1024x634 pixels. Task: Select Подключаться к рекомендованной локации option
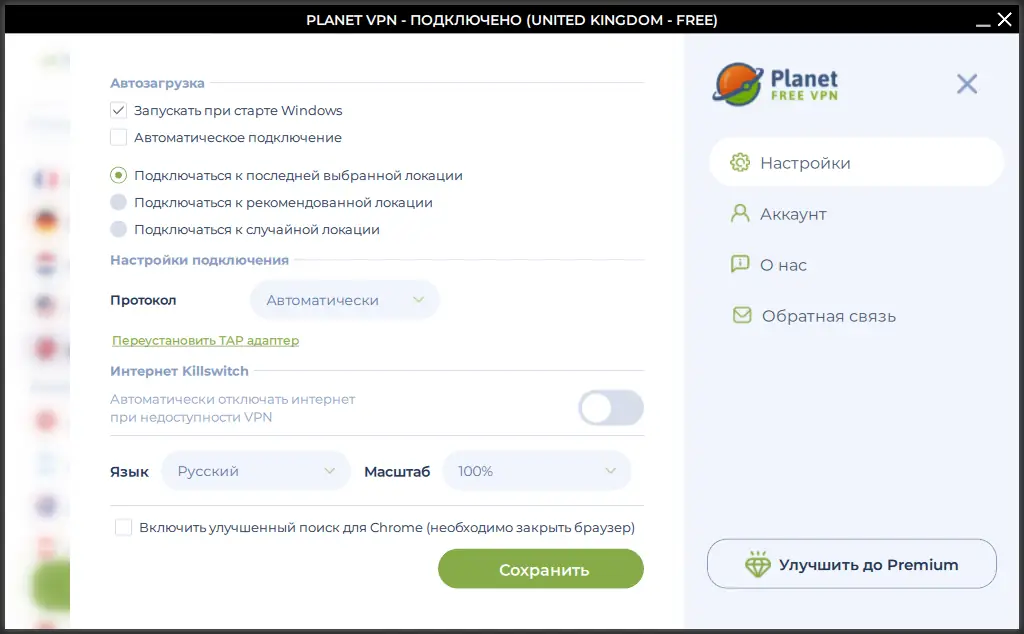(x=118, y=202)
